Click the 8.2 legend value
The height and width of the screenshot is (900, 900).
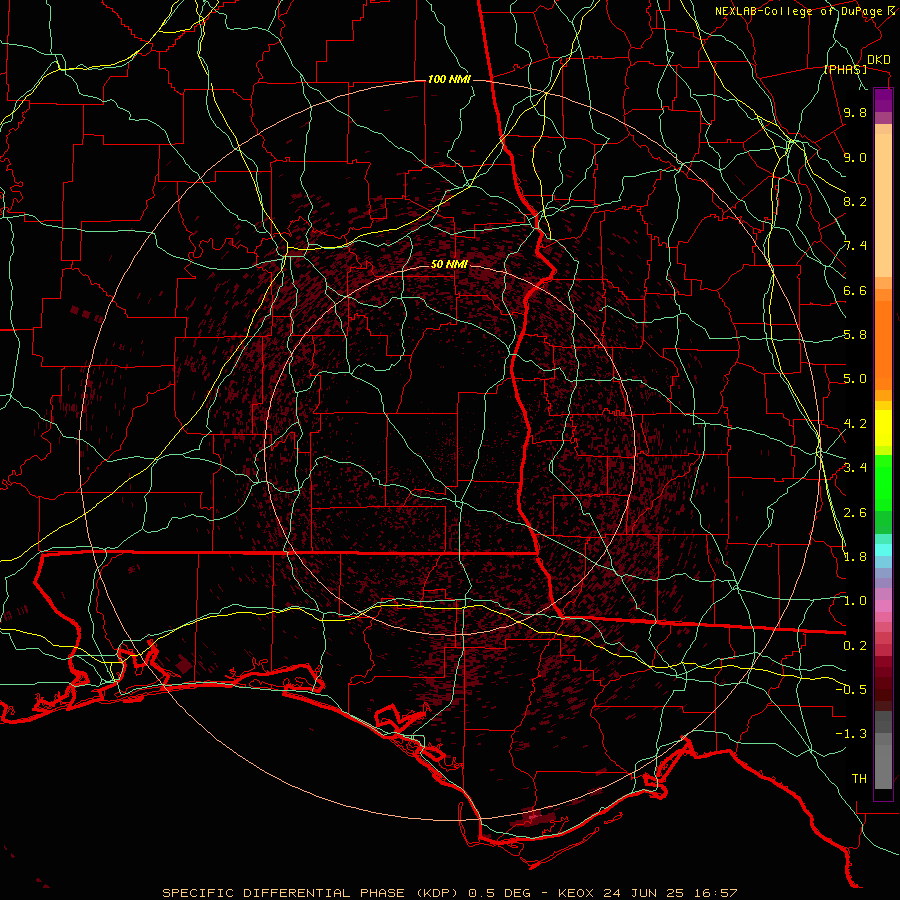[x=855, y=202]
